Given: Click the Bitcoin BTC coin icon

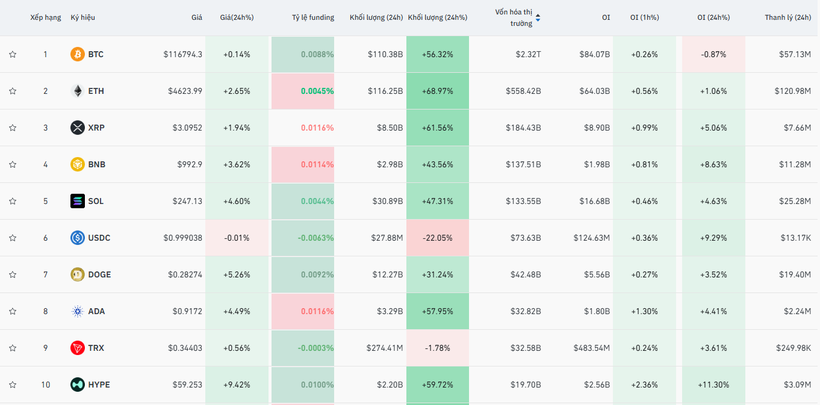Looking at the screenshot, I should click(x=77, y=54).
